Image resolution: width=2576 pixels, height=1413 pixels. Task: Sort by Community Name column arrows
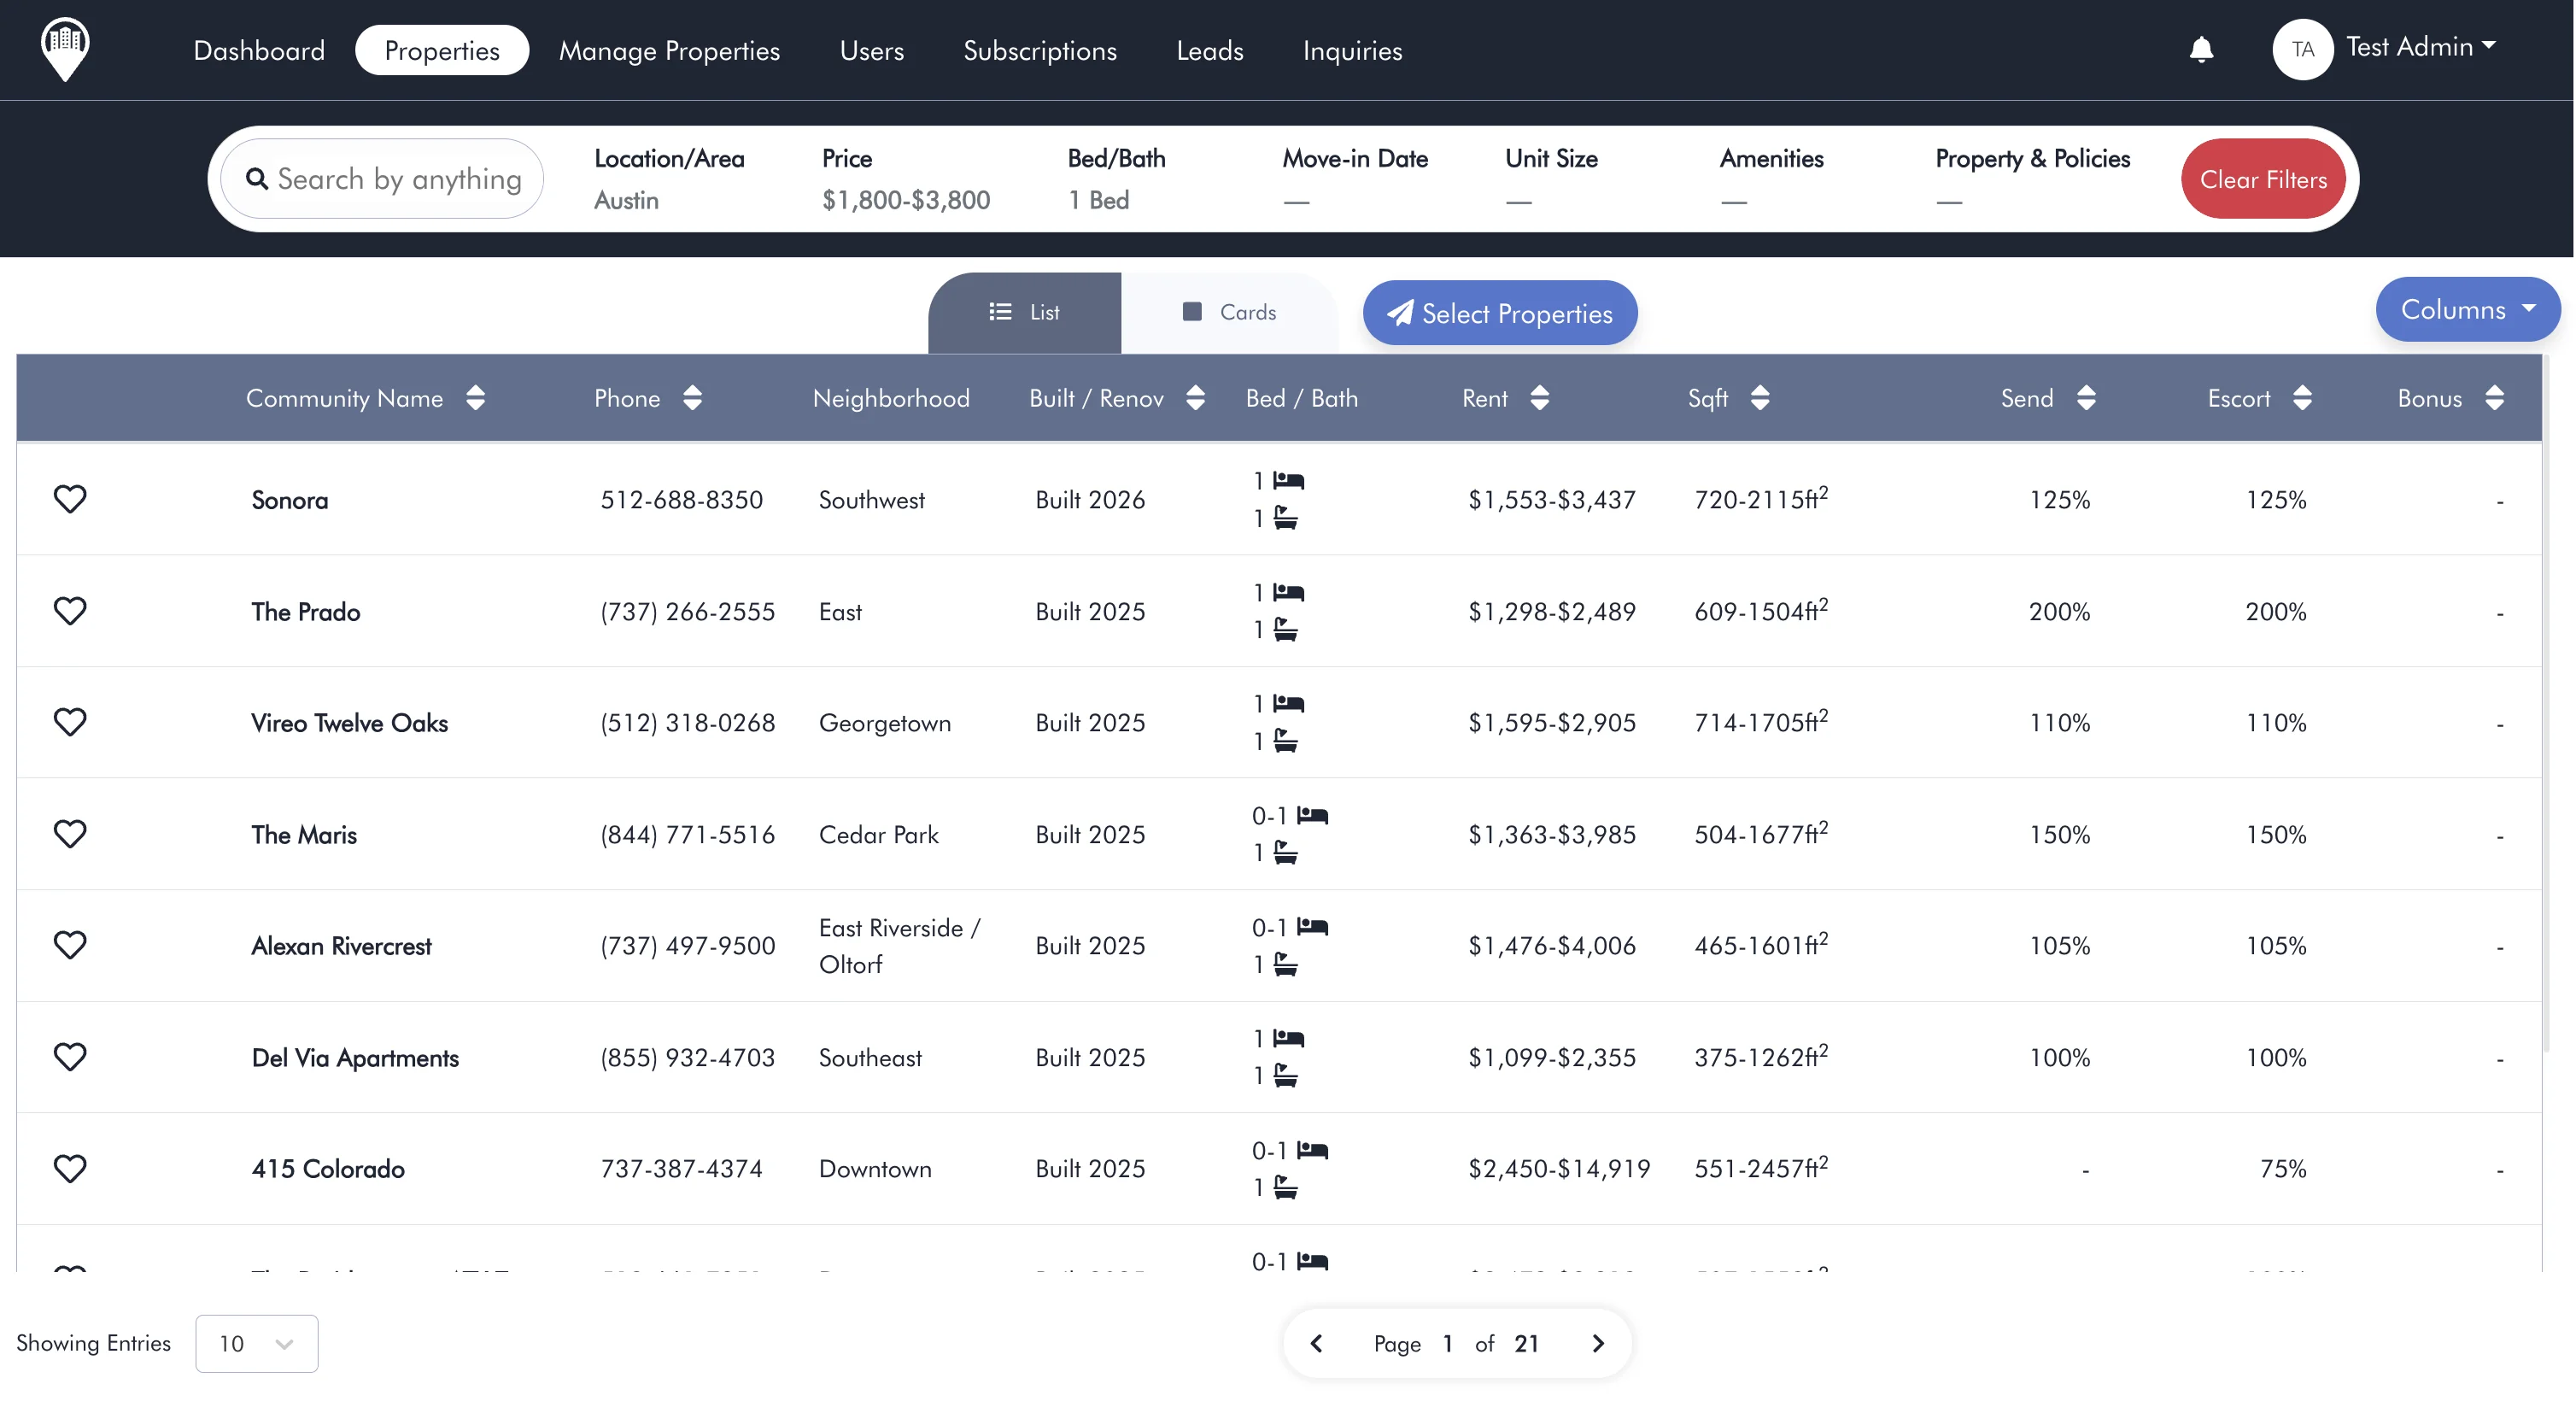coord(475,398)
